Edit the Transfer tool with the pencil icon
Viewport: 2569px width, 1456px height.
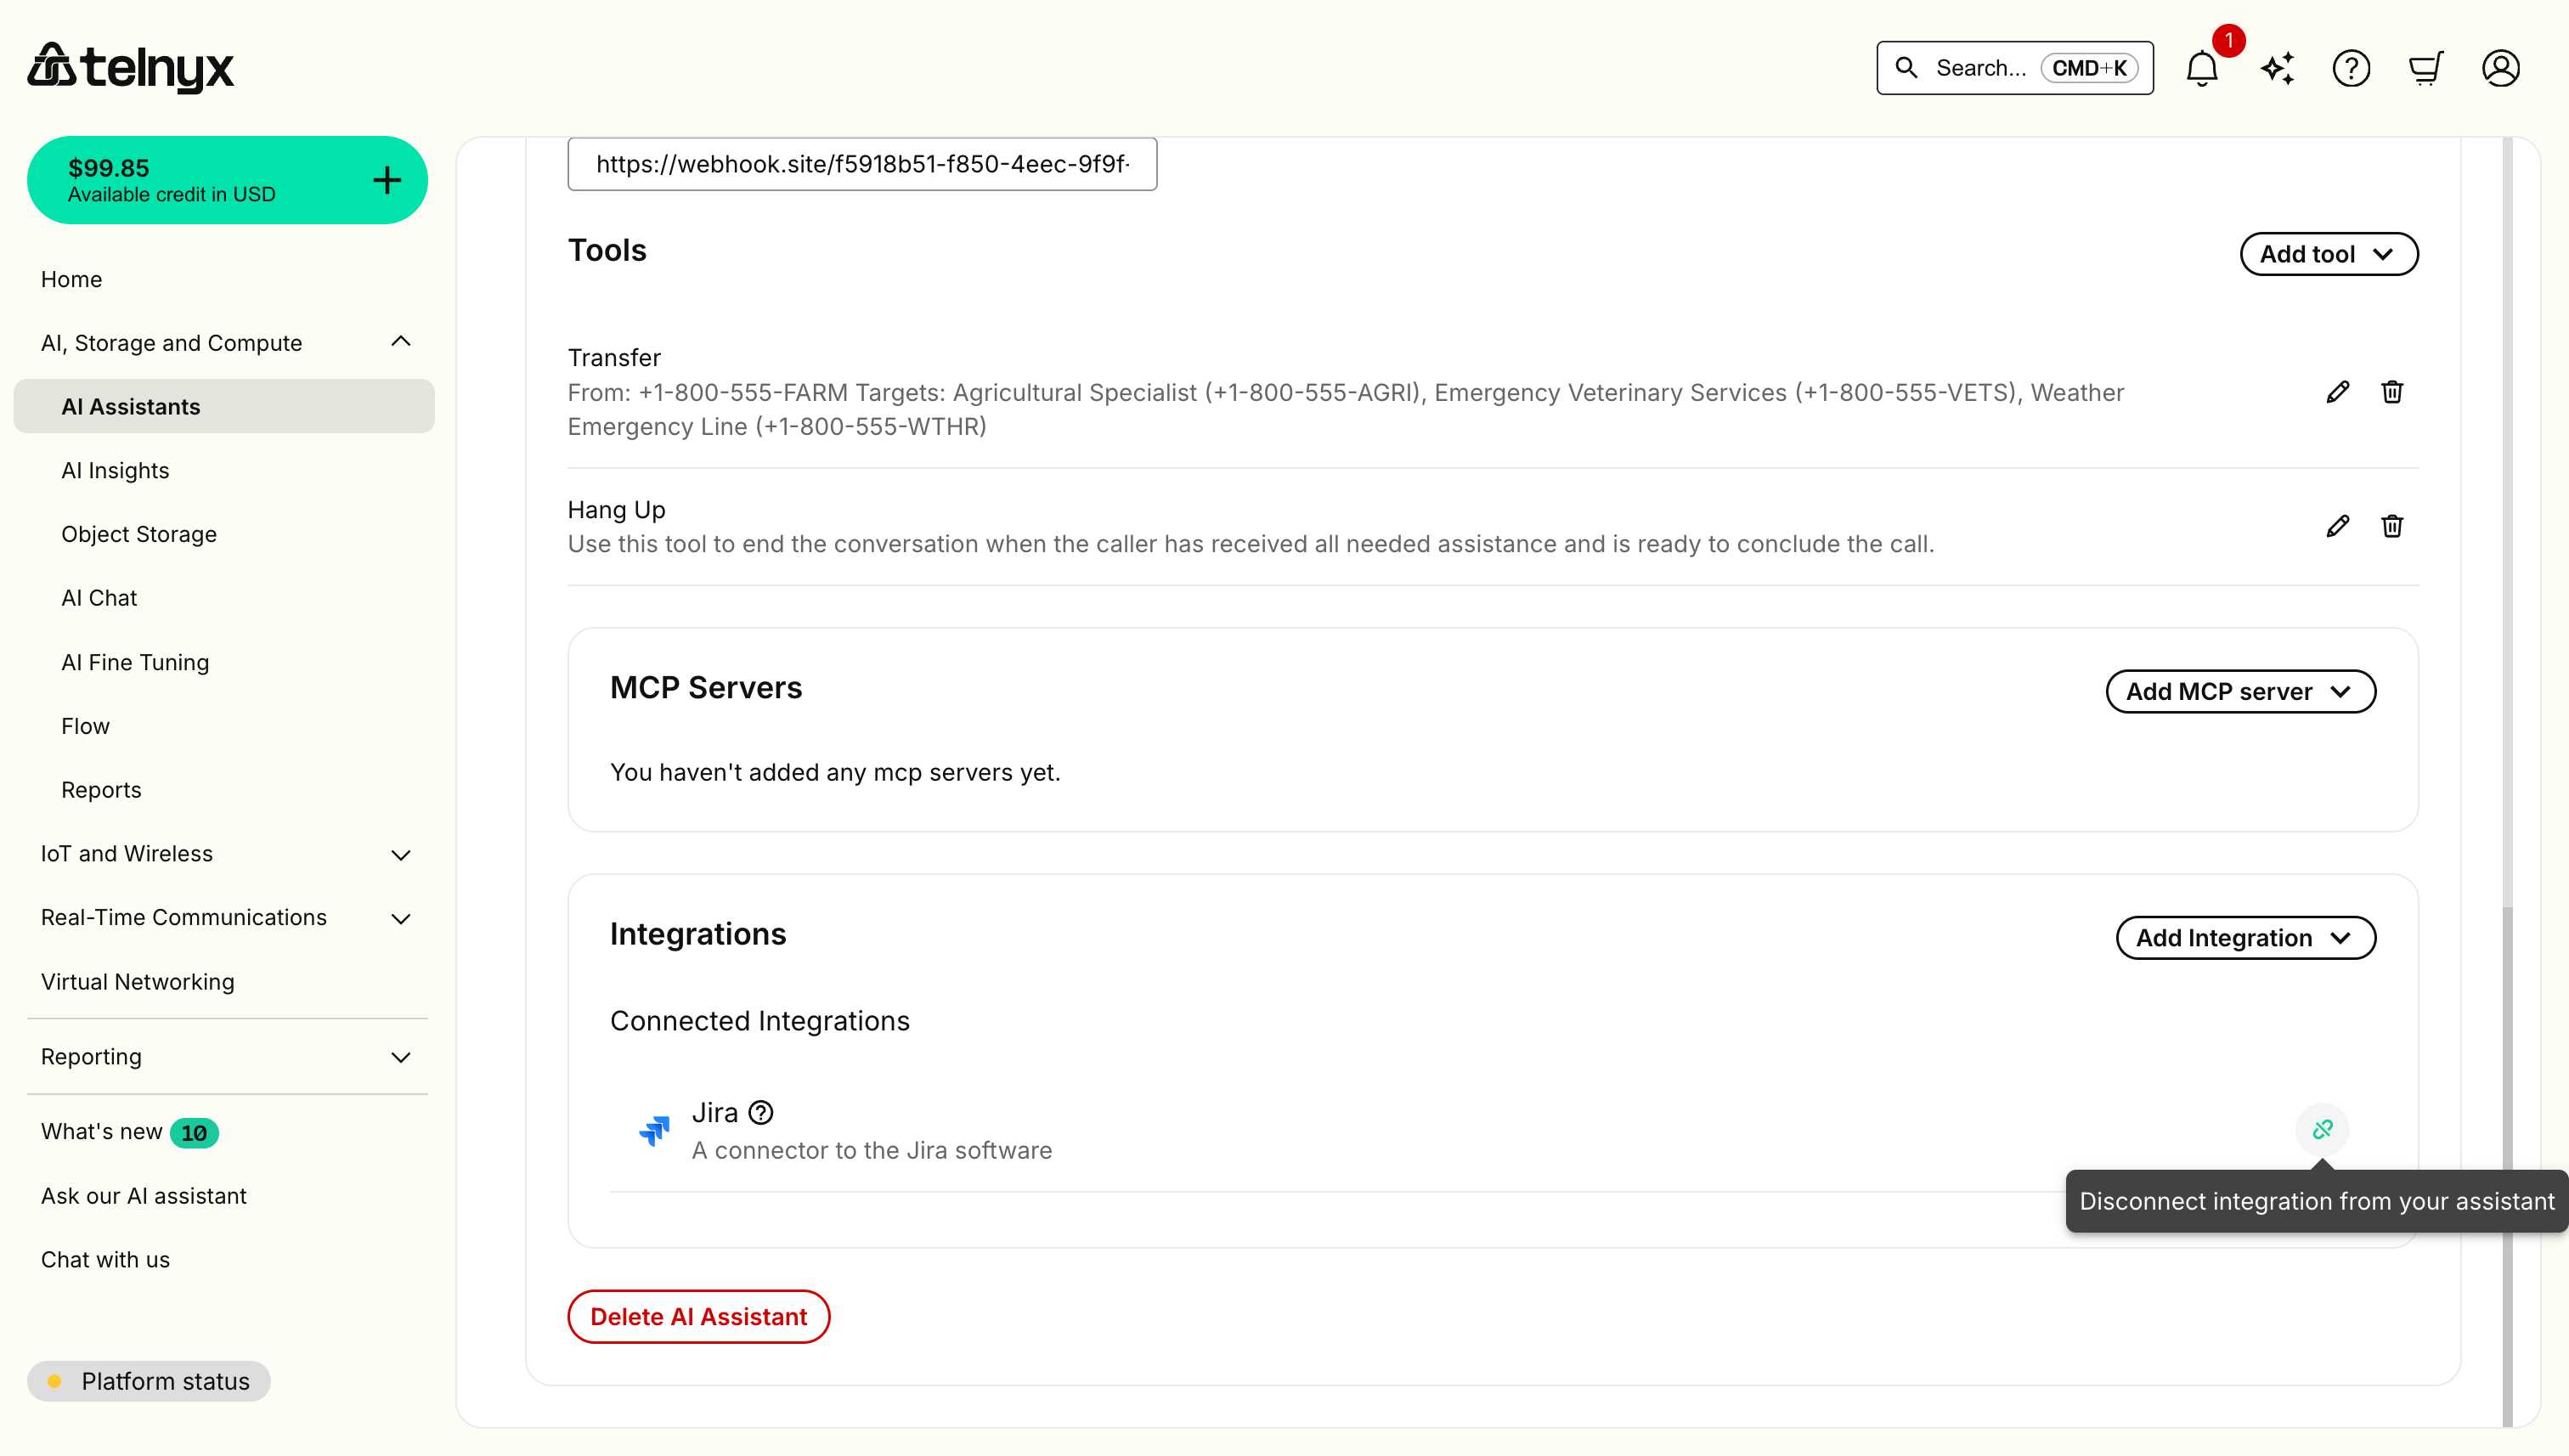coord(2338,391)
